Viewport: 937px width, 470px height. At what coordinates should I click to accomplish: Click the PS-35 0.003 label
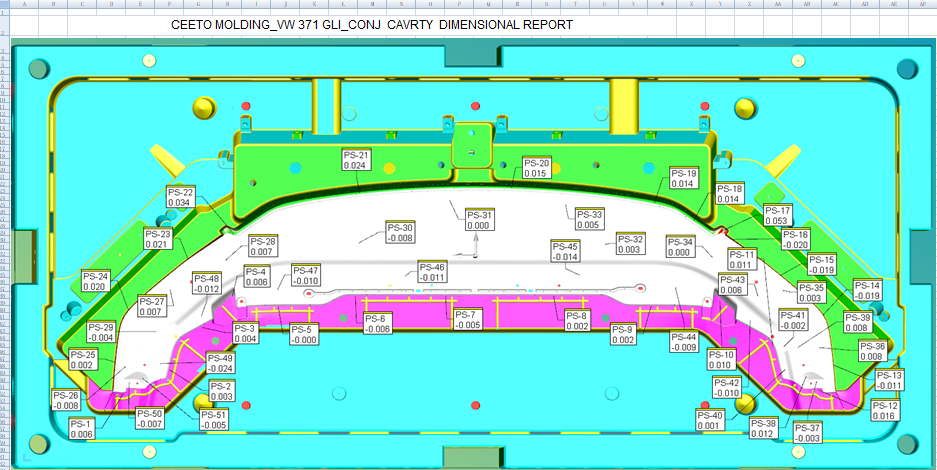coord(812,293)
